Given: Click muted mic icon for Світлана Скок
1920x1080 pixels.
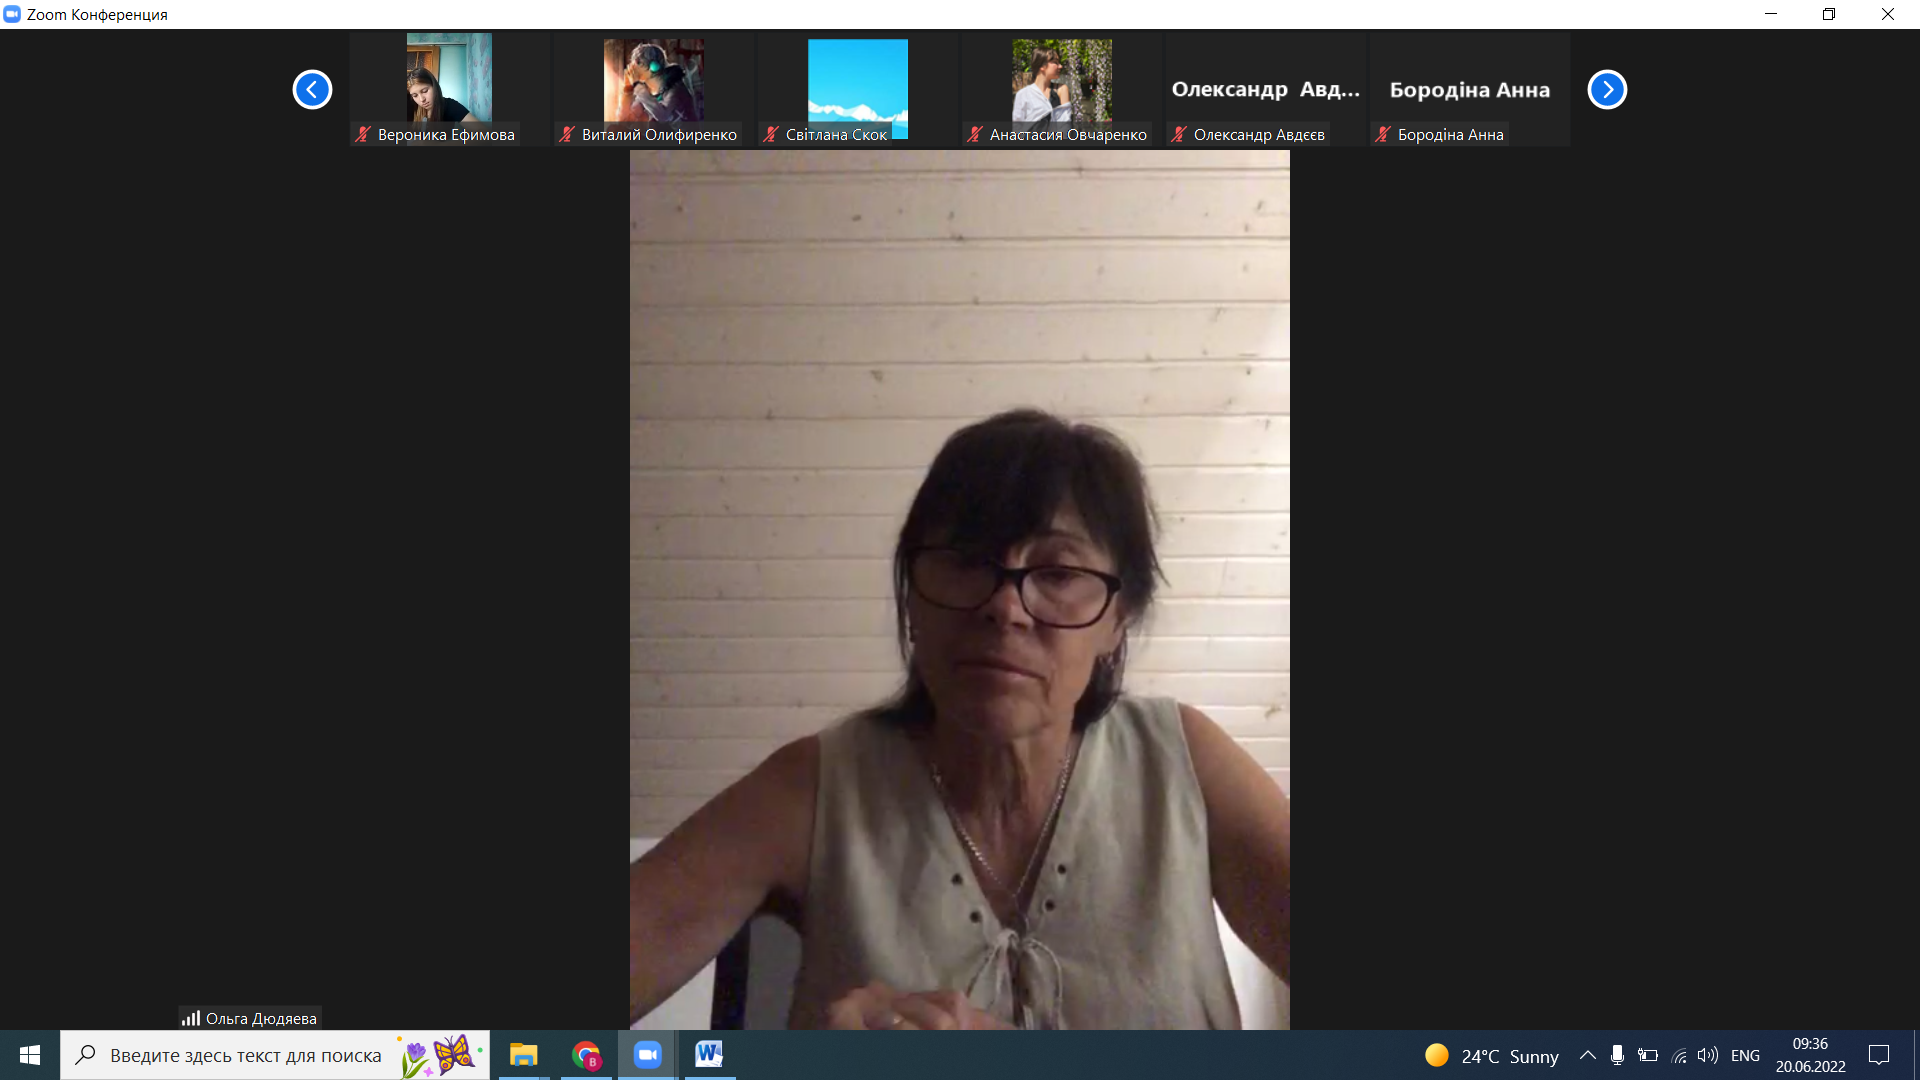Looking at the screenshot, I should [x=771, y=134].
